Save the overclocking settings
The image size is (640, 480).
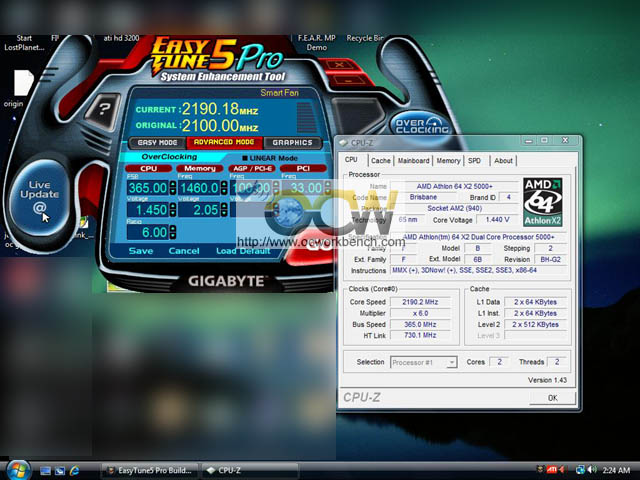(x=141, y=251)
